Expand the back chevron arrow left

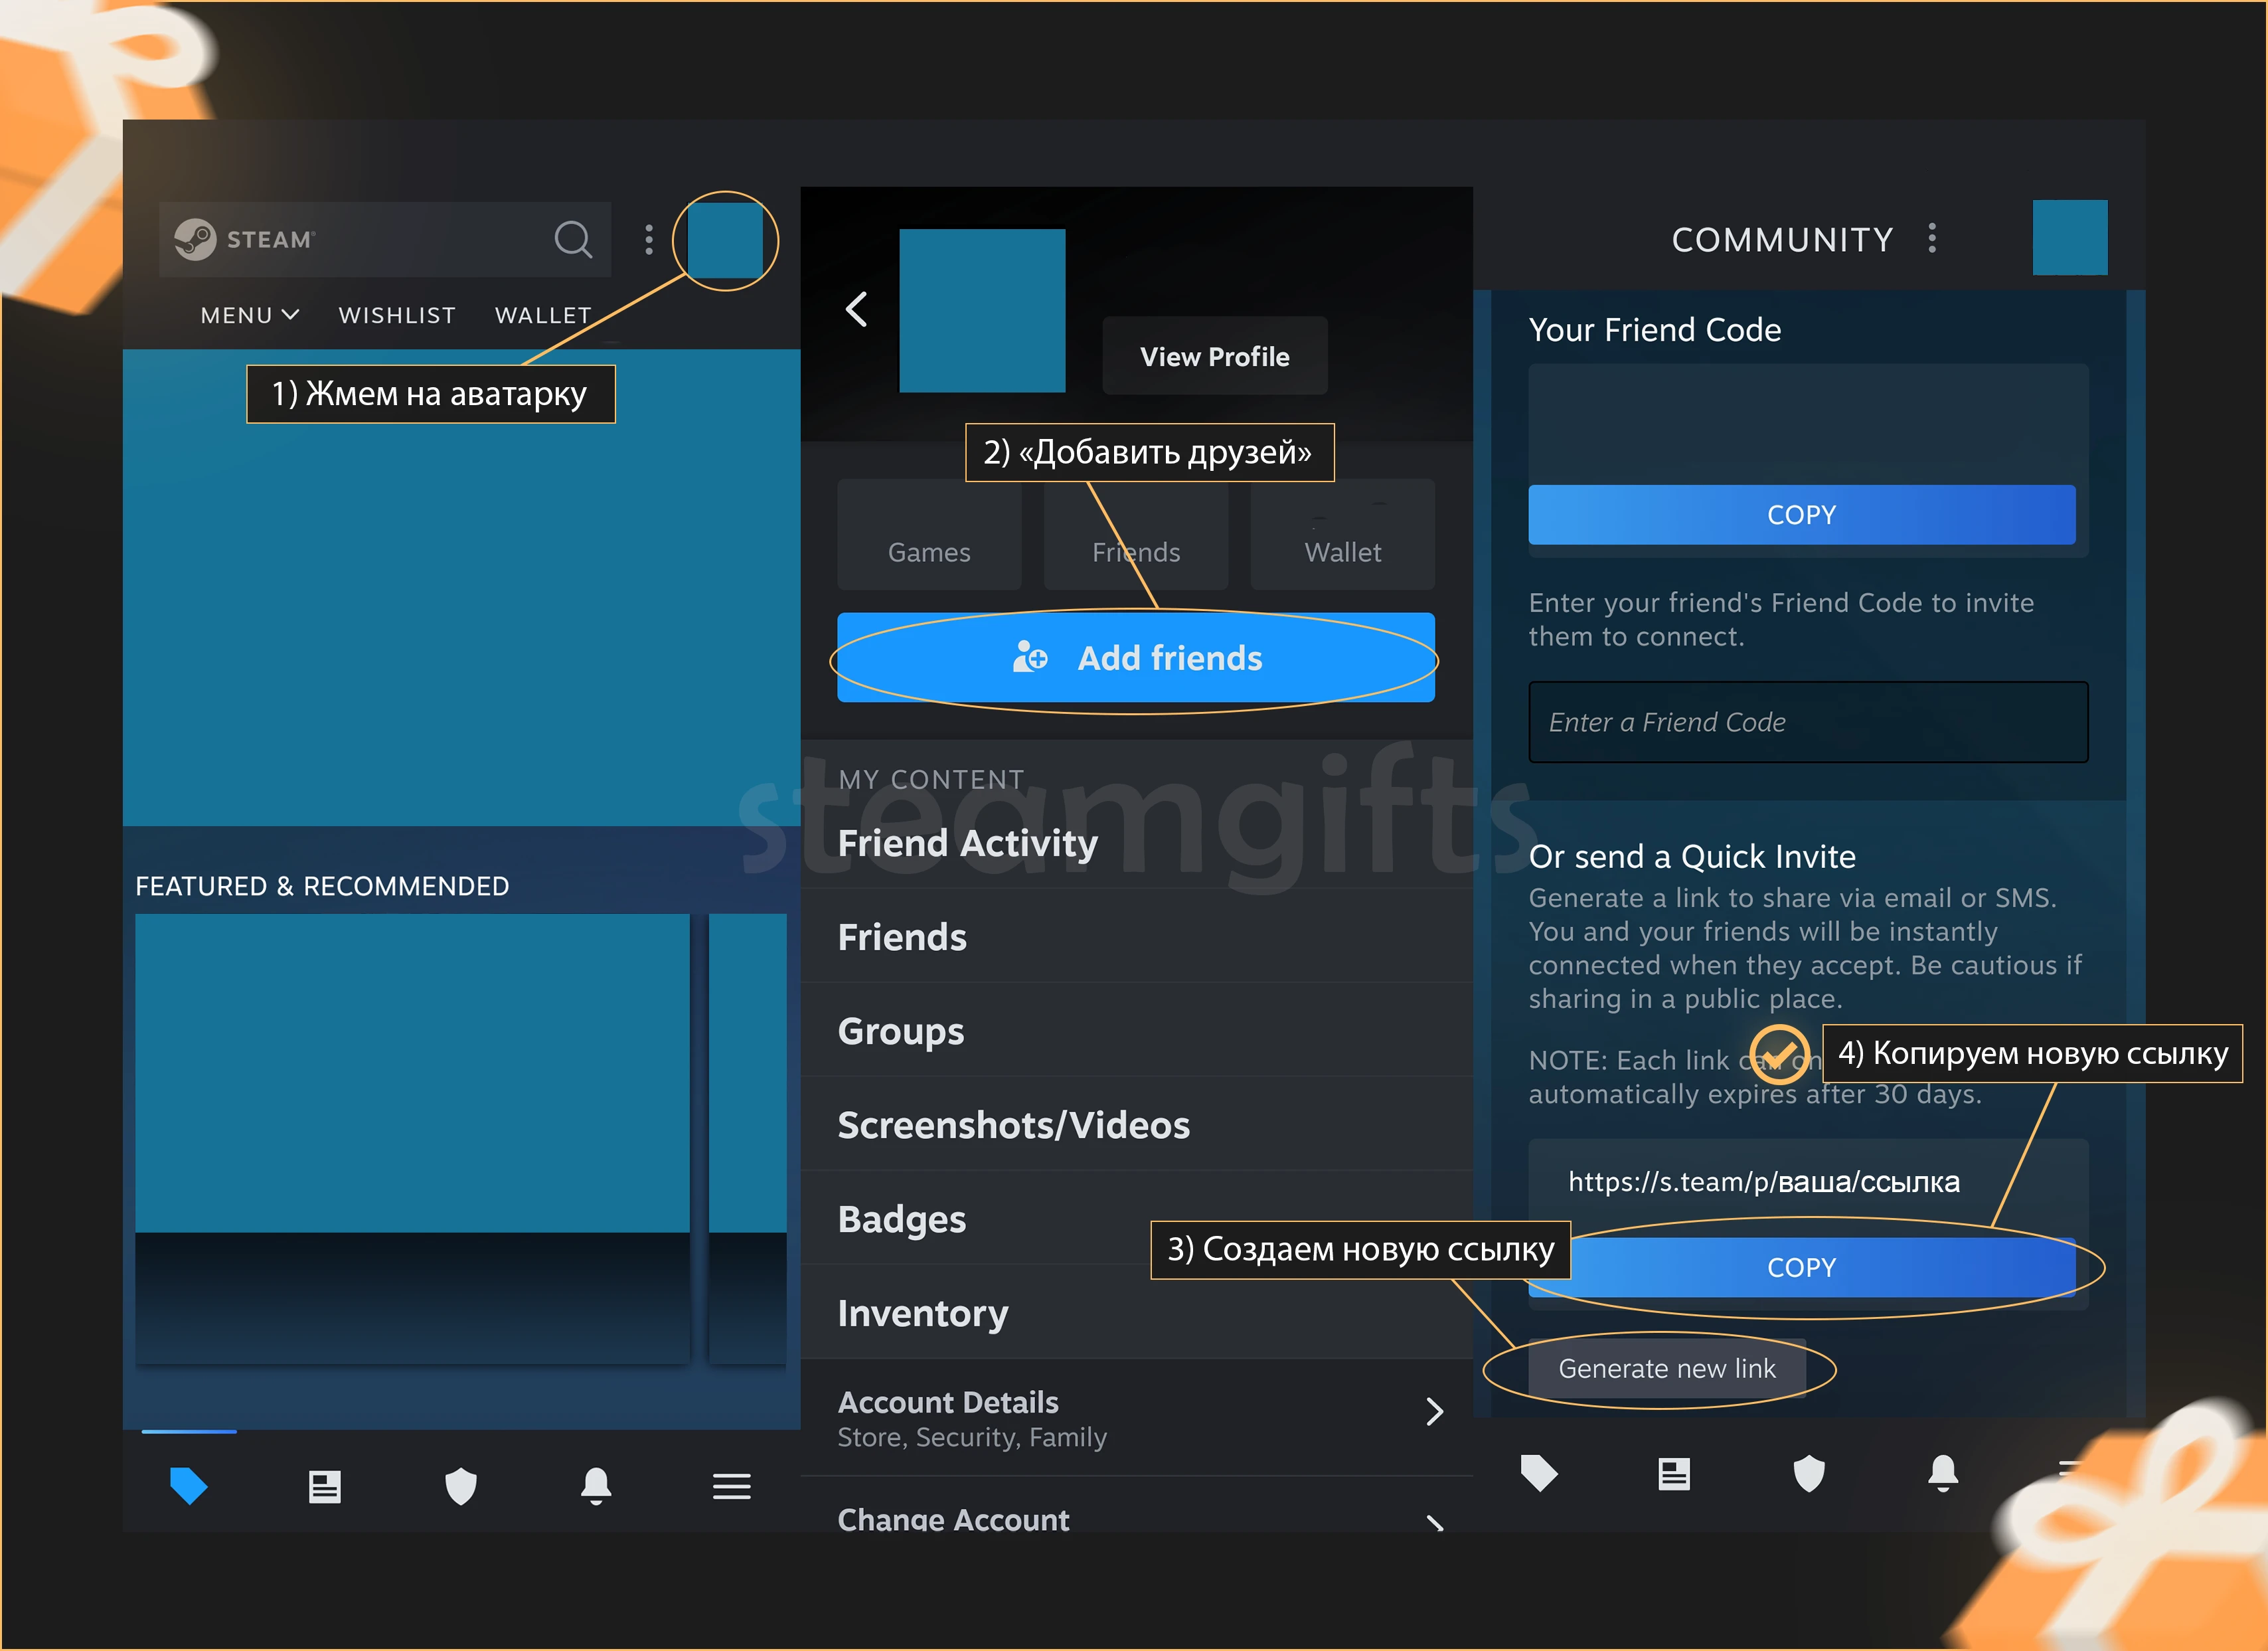pyautogui.click(x=859, y=308)
